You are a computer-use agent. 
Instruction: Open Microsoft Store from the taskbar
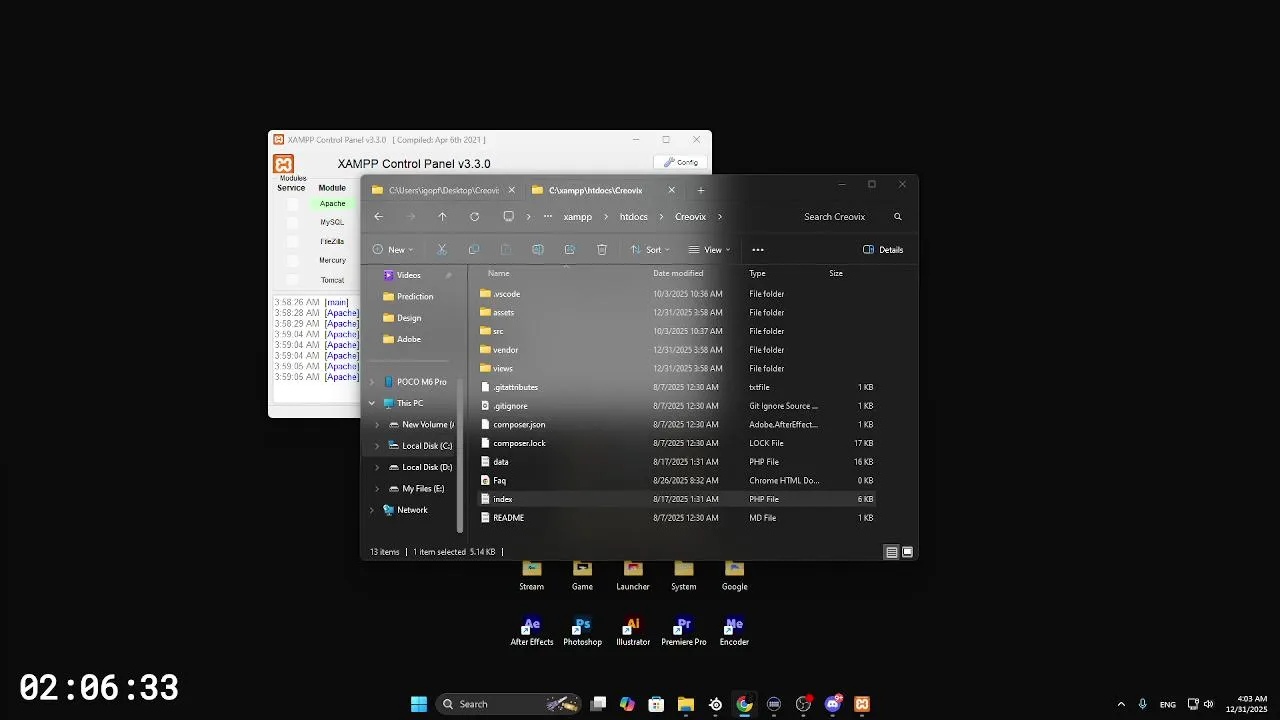656,704
